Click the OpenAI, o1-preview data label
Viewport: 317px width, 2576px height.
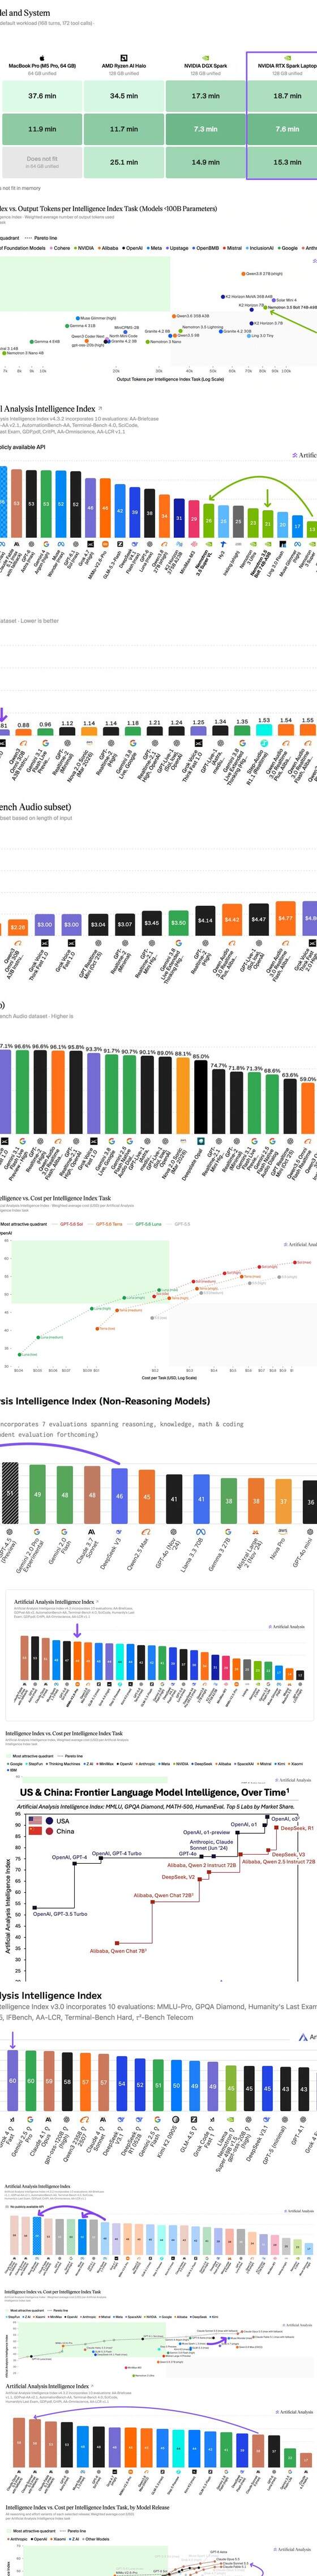tap(206, 1833)
